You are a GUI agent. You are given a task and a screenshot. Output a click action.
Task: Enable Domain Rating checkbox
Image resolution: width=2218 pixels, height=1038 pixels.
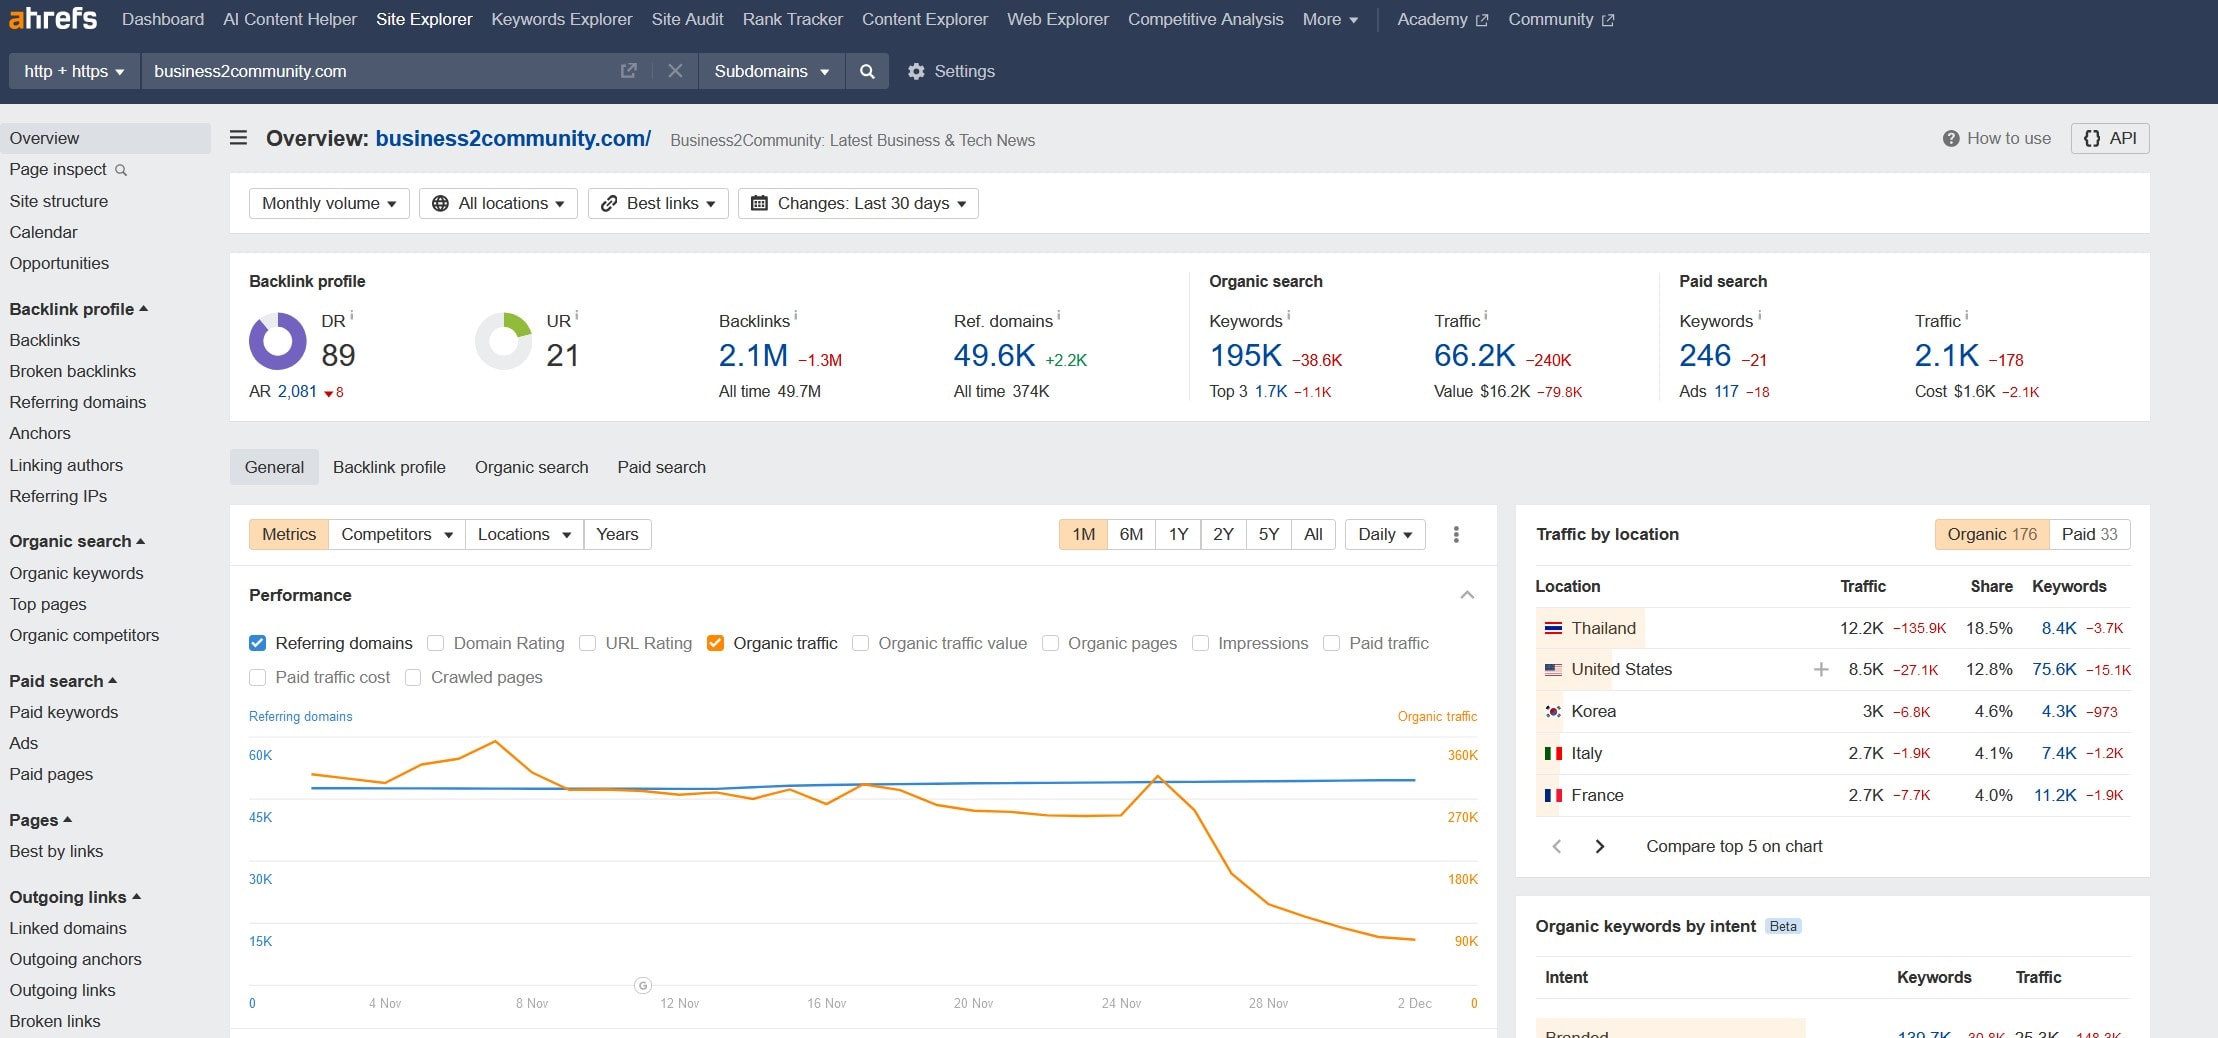435,643
